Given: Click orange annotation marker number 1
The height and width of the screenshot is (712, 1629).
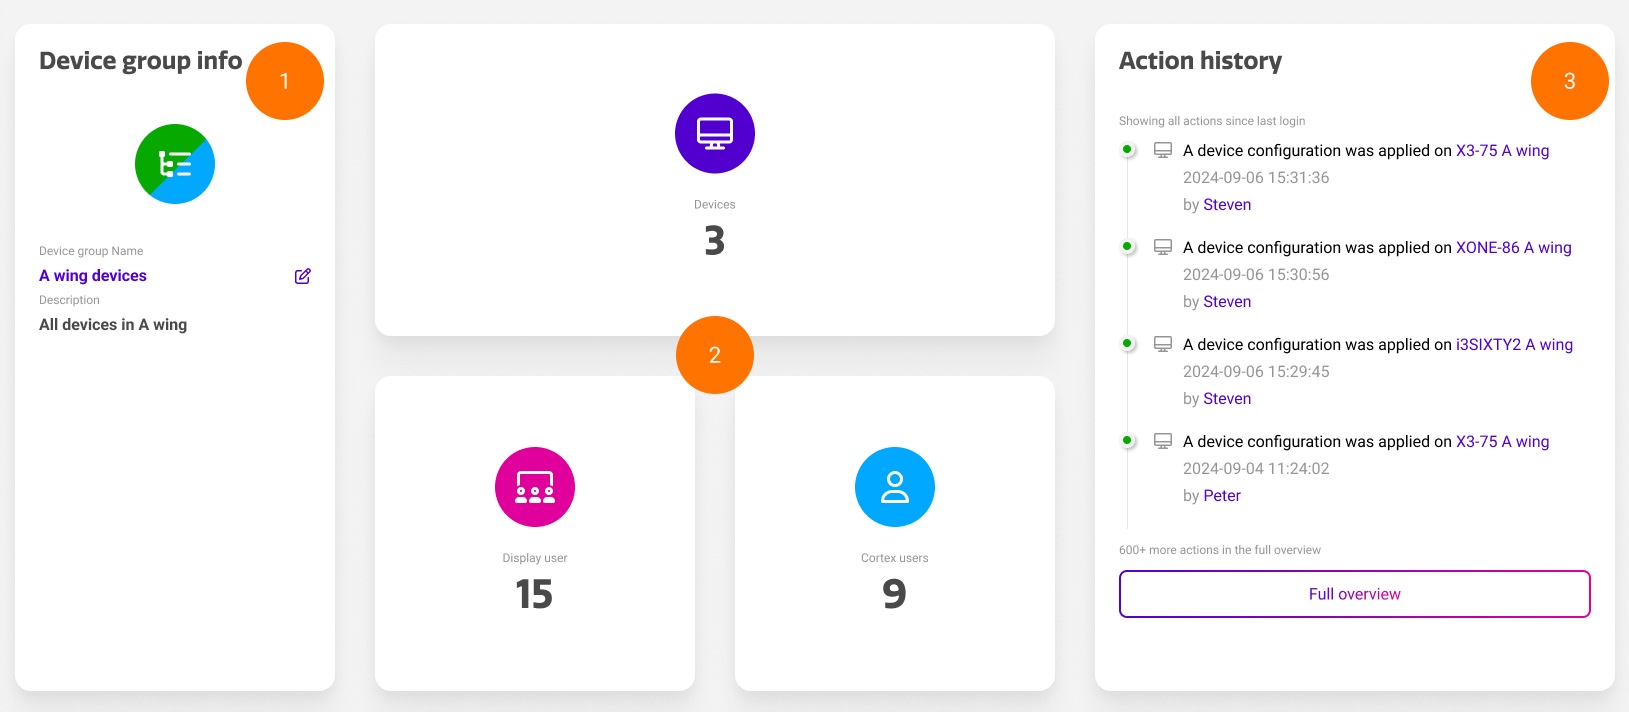Looking at the screenshot, I should pos(285,81).
